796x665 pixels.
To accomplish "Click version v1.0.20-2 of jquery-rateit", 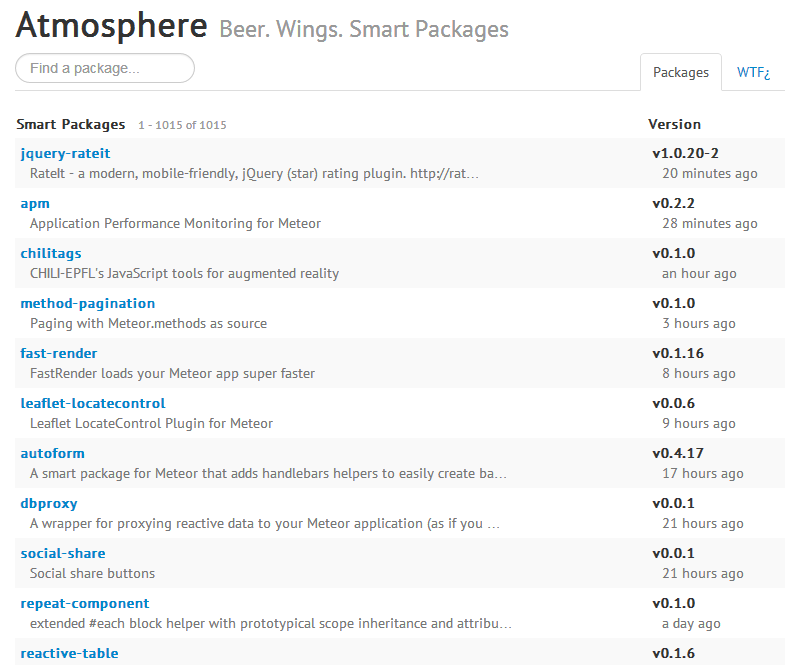I will click(685, 153).
